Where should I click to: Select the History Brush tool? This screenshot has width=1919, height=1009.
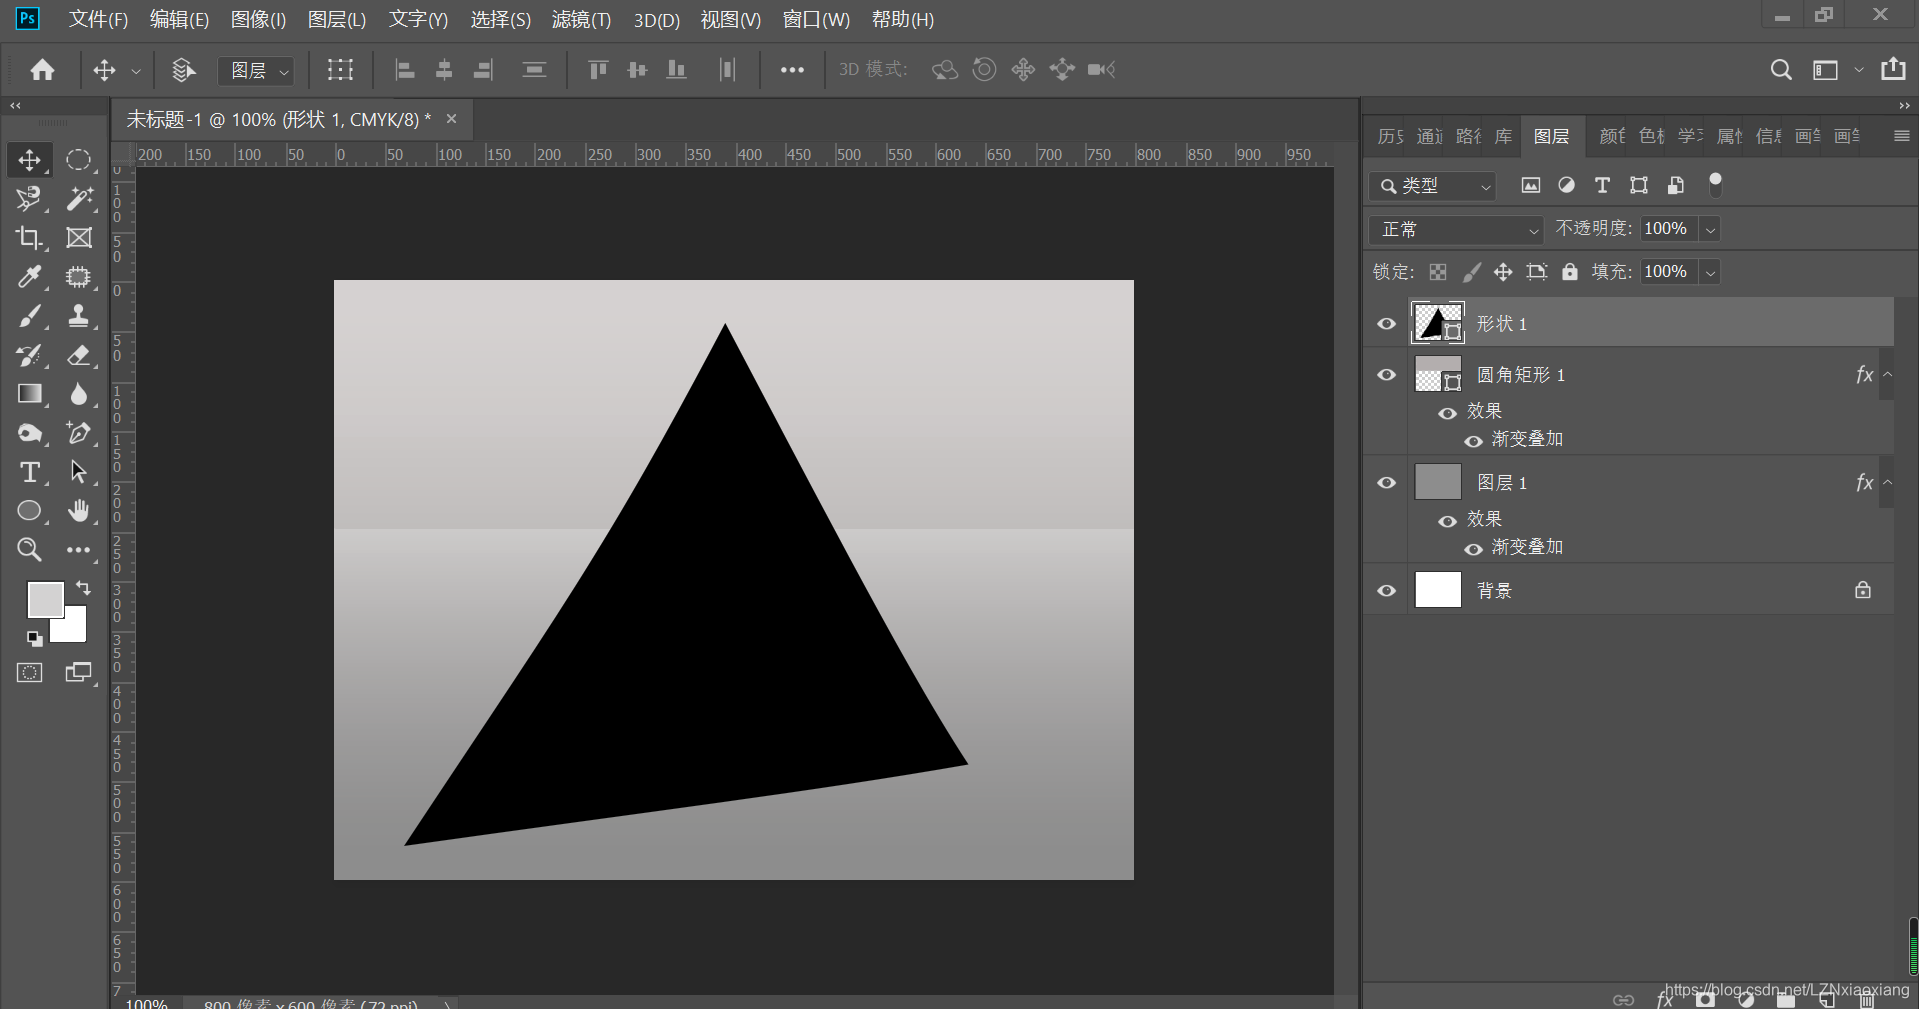click(x=29, y=355)
